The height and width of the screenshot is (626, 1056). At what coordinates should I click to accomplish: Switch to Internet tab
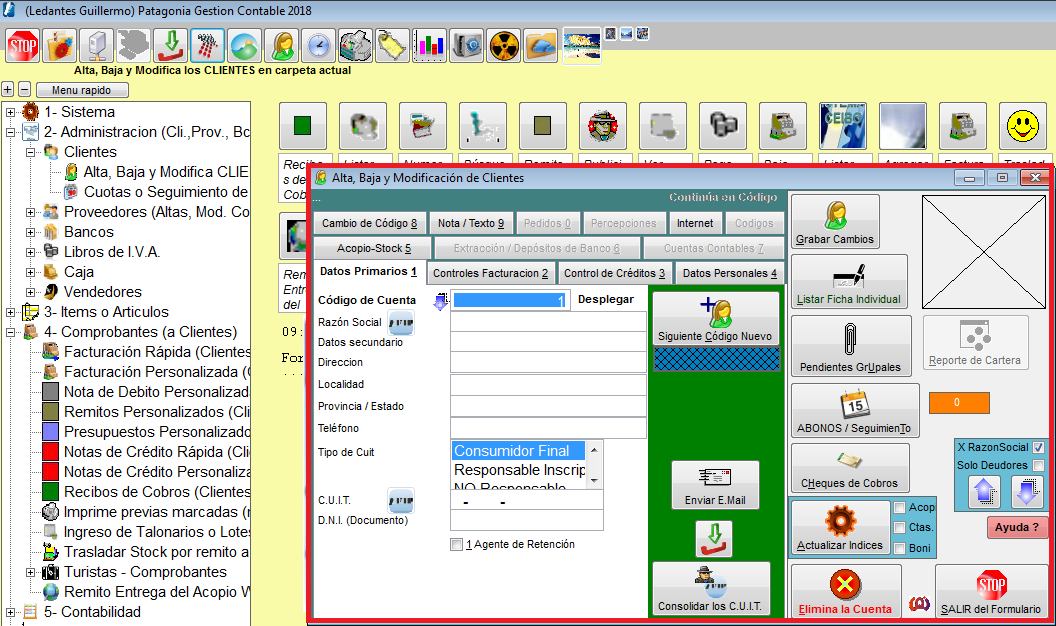[695, 223]
